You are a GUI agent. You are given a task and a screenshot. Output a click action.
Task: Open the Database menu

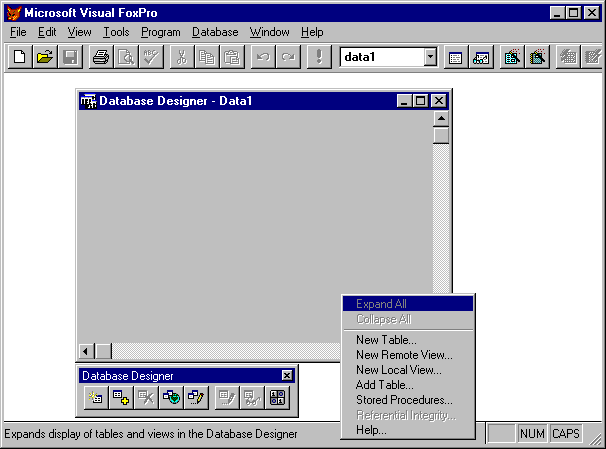[215, 32]
